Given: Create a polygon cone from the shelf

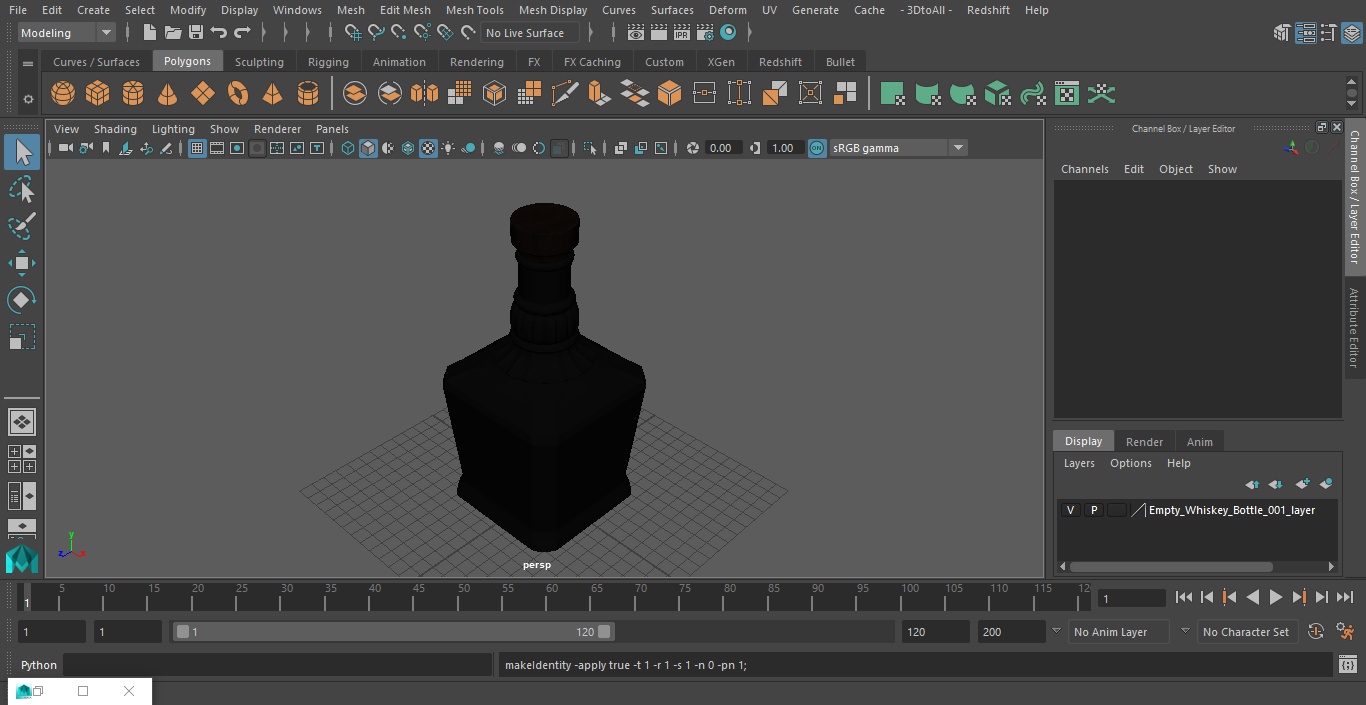Looking at the screenshot, I should click(x=168, y=94).
